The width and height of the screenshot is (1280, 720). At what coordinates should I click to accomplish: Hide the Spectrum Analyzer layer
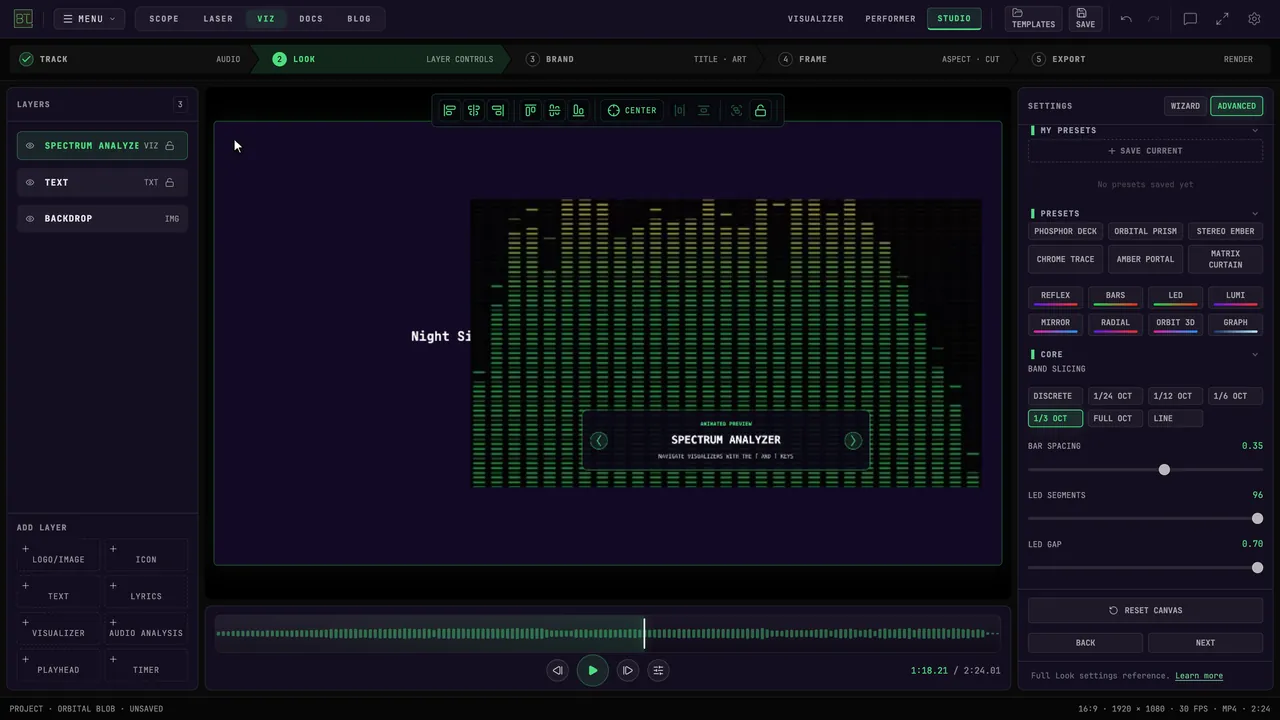(x=30, y=146)
